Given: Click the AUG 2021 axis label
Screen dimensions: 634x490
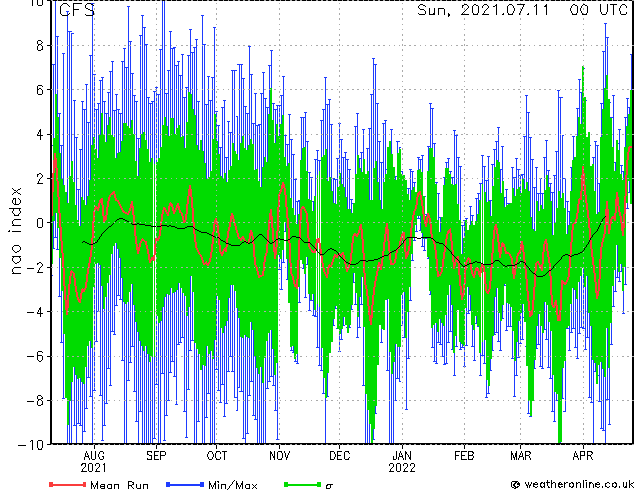Looking at the screenshot, I should [x=94, y=462].
